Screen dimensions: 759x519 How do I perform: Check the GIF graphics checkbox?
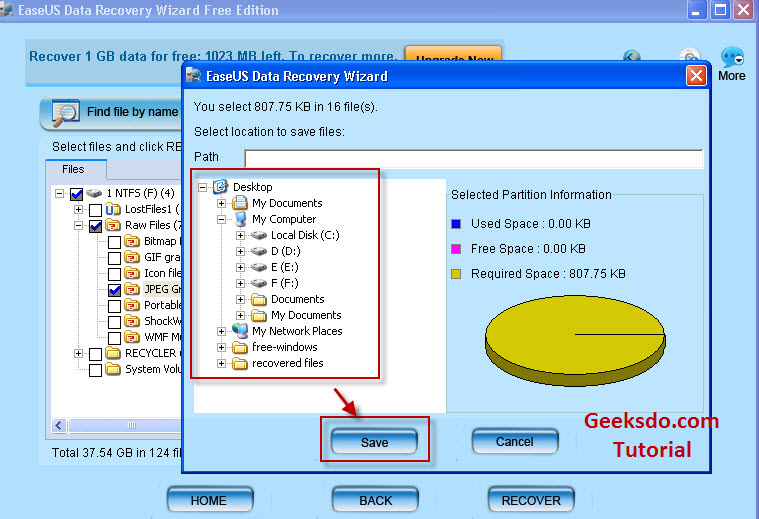[114, 258]
